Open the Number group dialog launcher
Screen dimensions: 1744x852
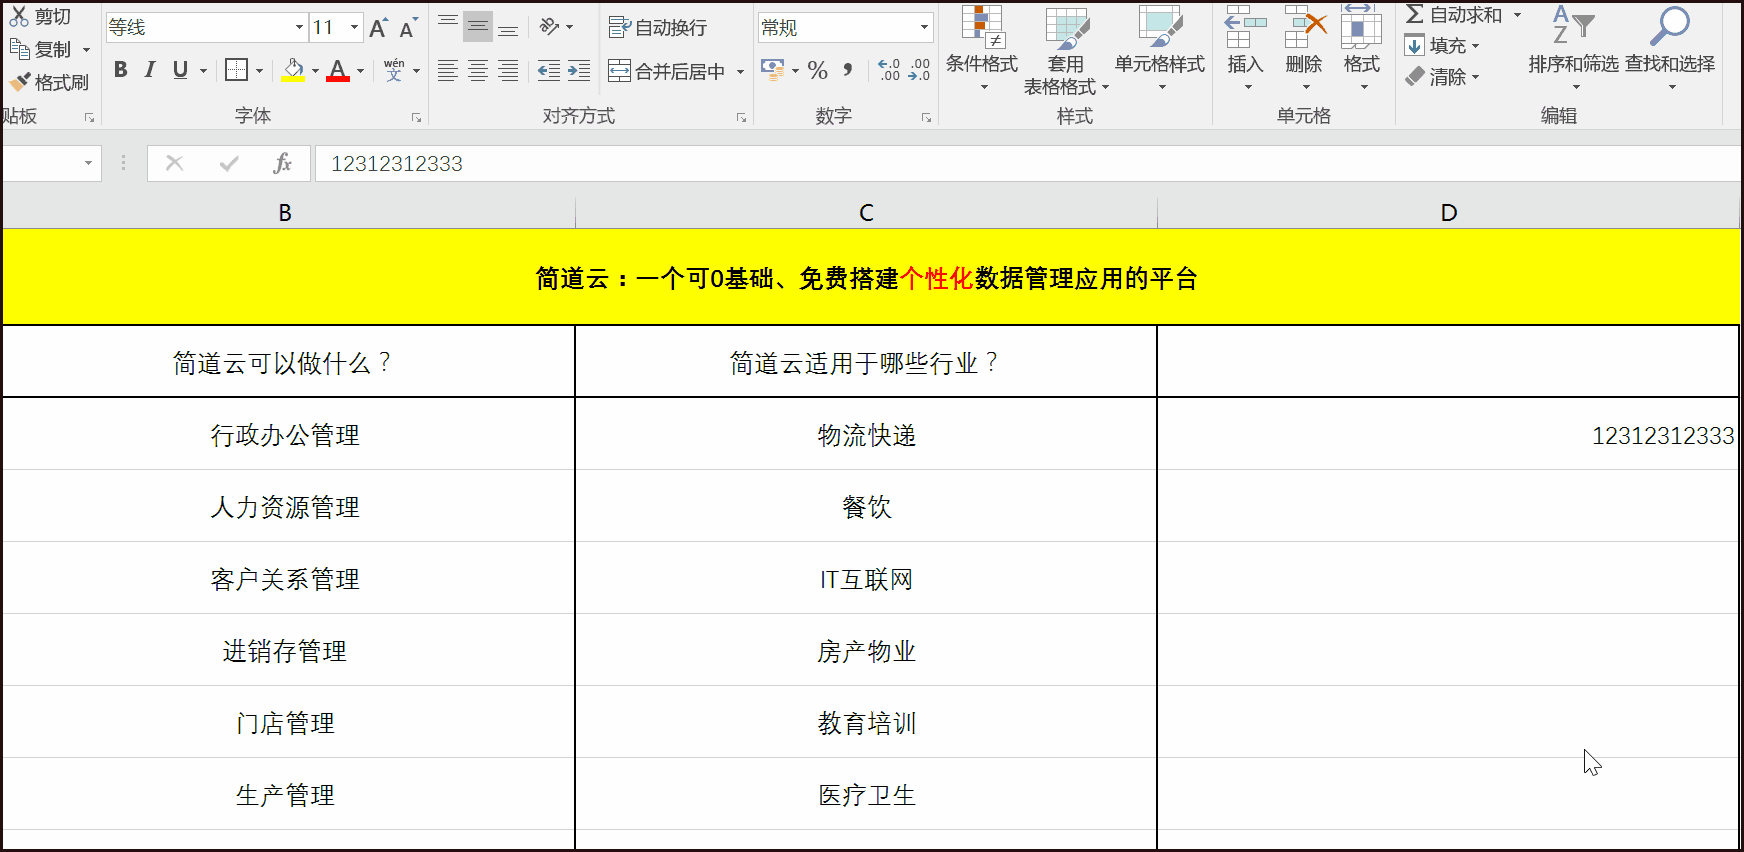[x=926, y=118]
